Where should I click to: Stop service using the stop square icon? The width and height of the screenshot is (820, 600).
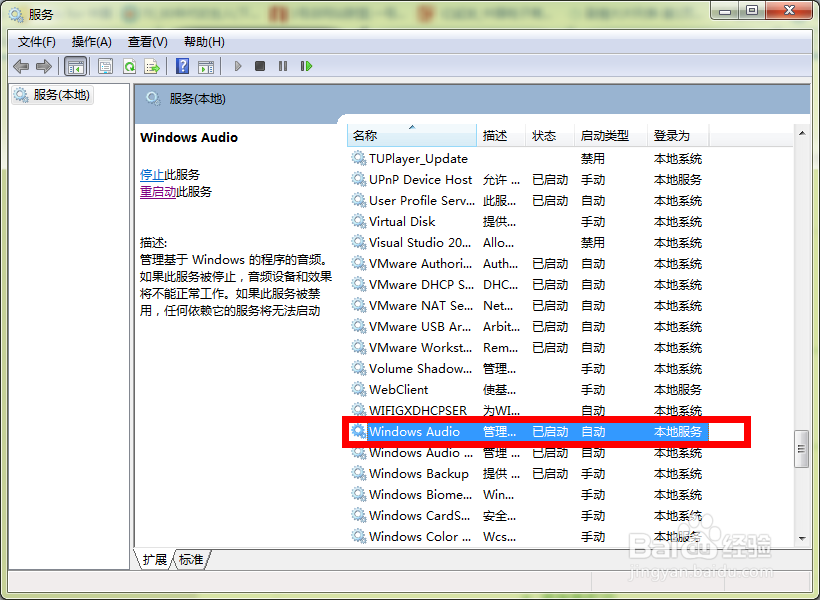(260, 66)
